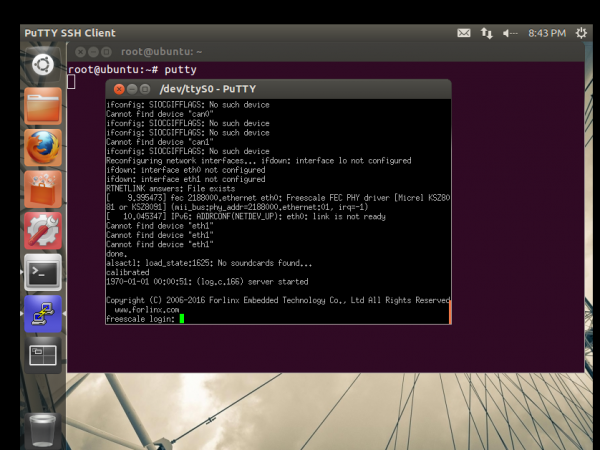Open the Workspace Switcher icon
Screen dimensions: 600x450
click(43, 354)
